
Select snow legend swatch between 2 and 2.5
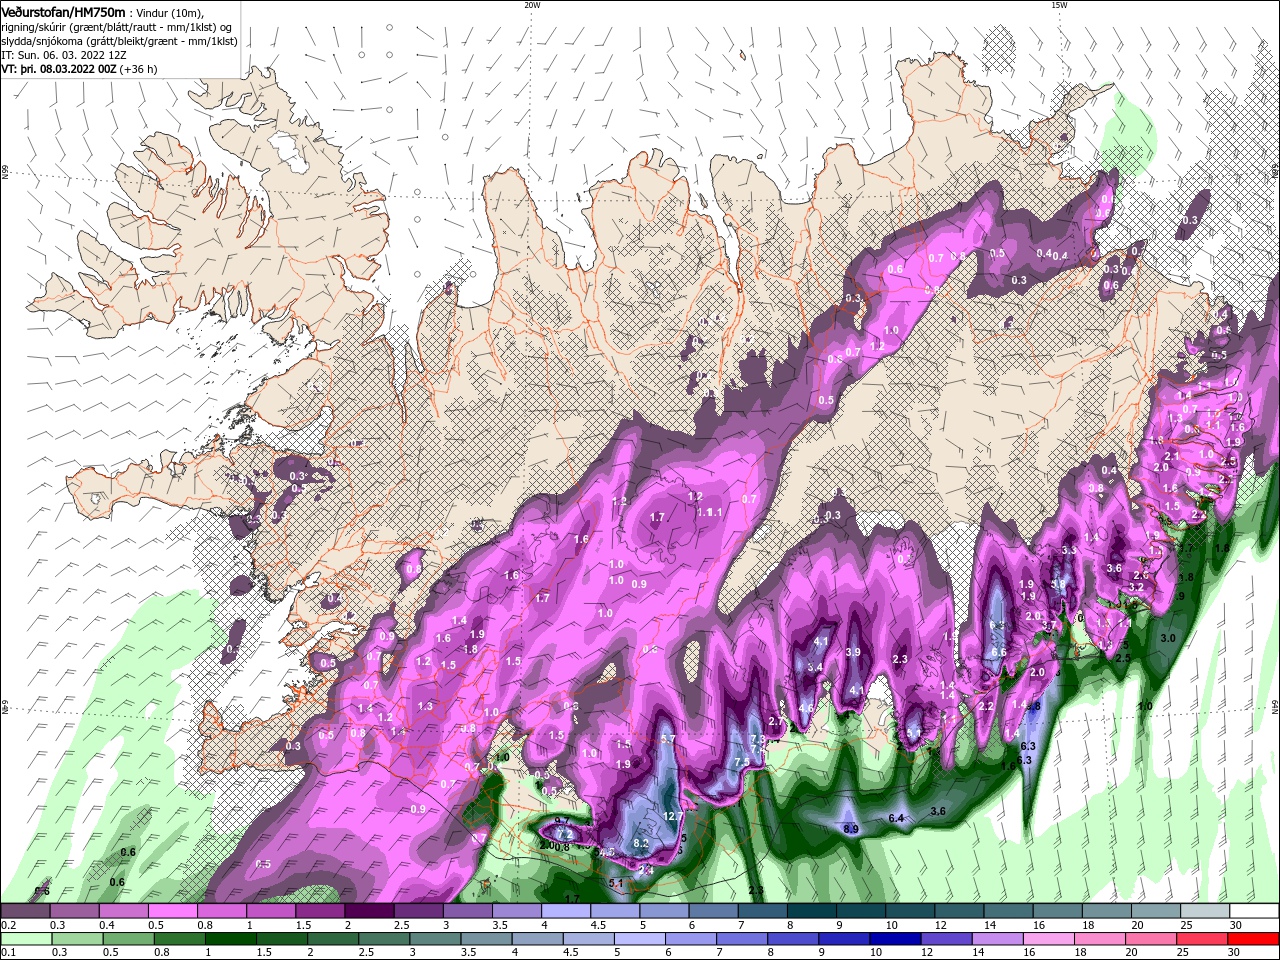coord(369,911)
